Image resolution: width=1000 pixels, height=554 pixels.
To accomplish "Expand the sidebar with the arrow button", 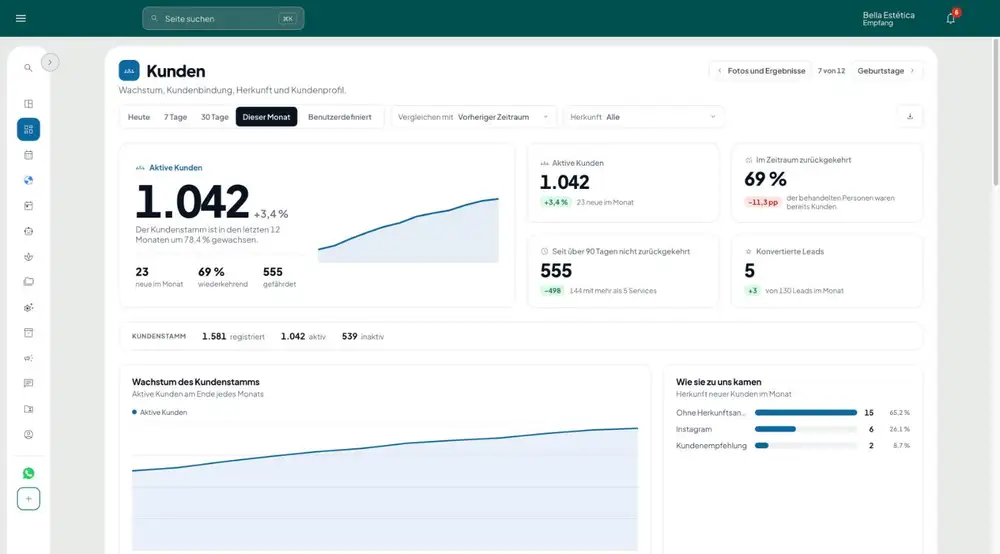I will tap(50, 62).
